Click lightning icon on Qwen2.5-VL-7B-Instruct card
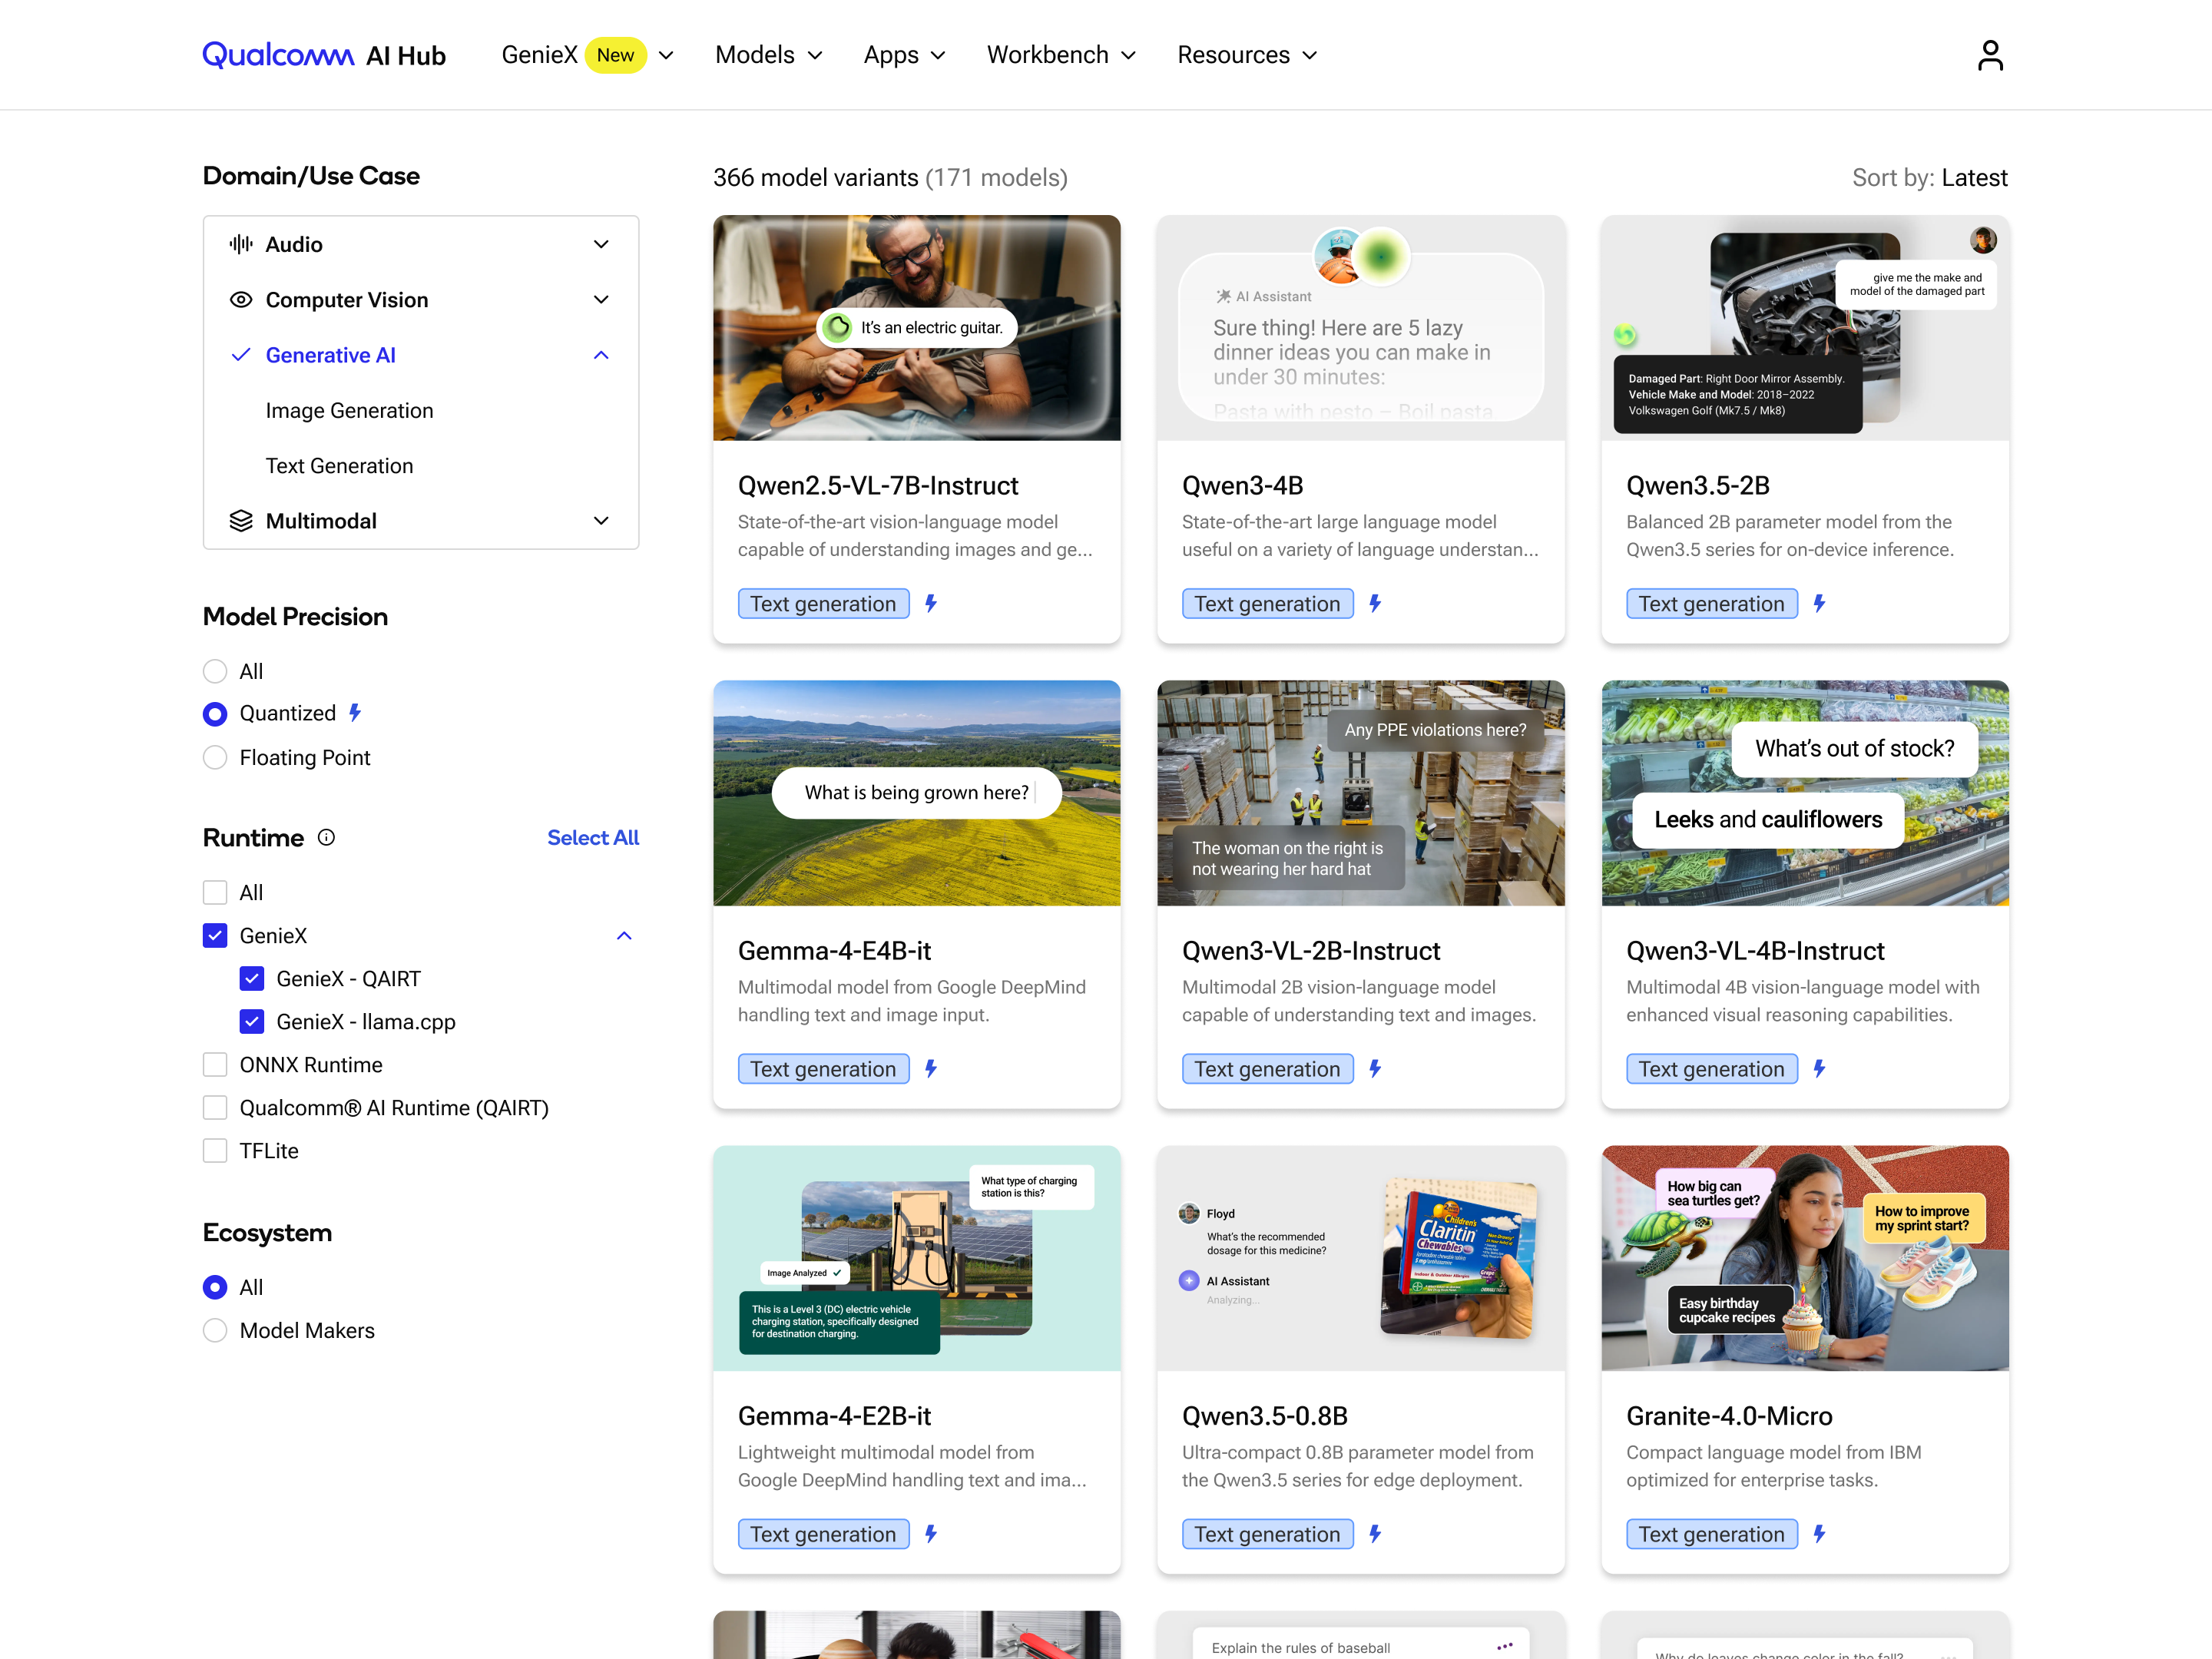 [931, 603]
